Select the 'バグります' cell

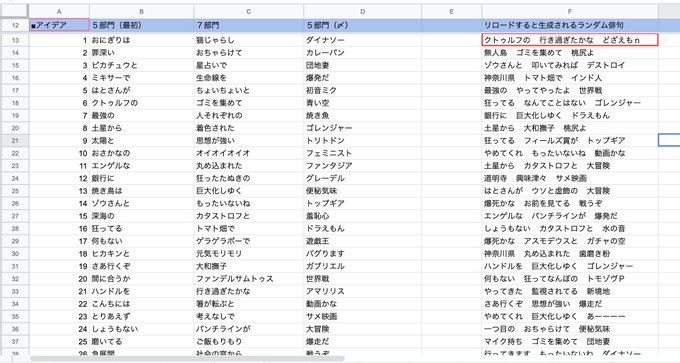click(362, 254)
